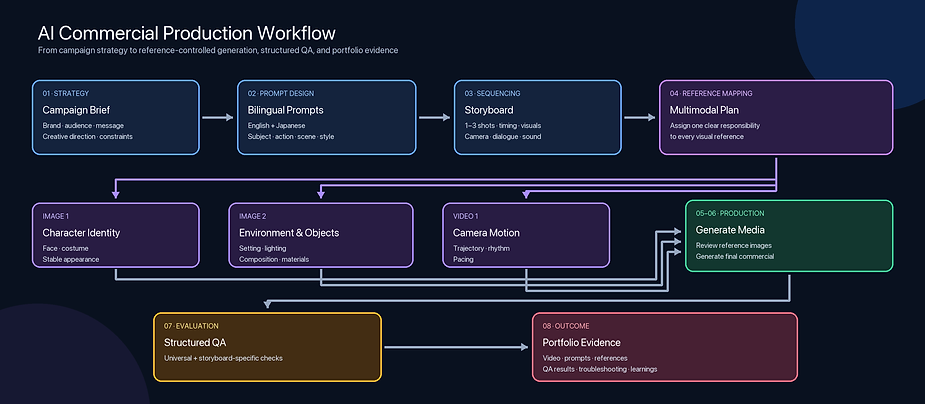Screen dimensions: 925x404
Task: Select the '04 · REFERENCE MAPPING' label
Action: pos(711,93)
